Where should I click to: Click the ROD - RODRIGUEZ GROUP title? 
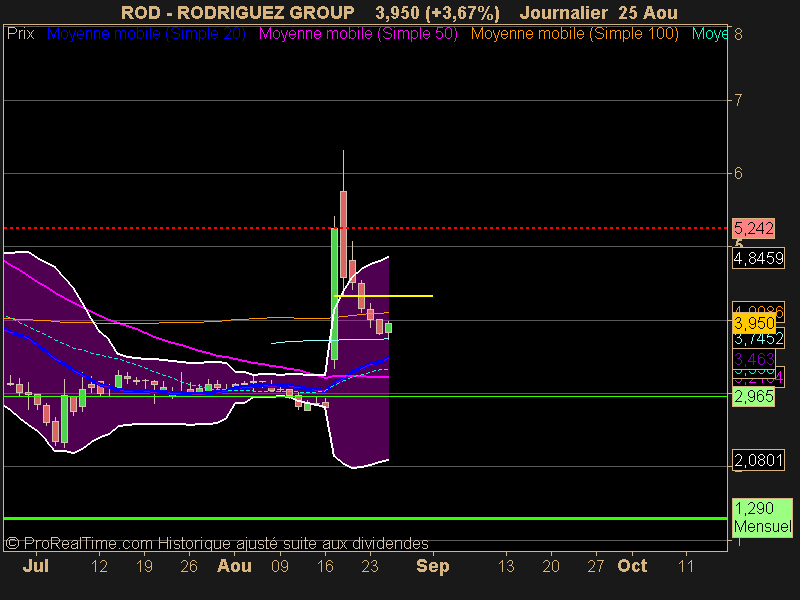[x=237, y=13]
